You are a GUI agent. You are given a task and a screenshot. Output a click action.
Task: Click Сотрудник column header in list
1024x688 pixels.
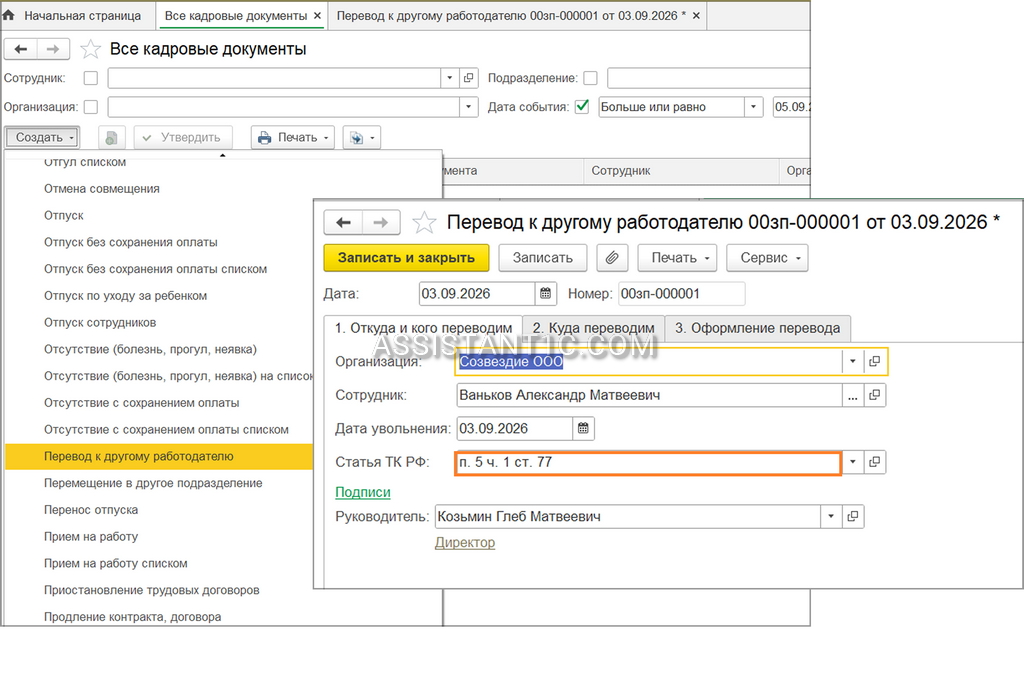point(681,171)
